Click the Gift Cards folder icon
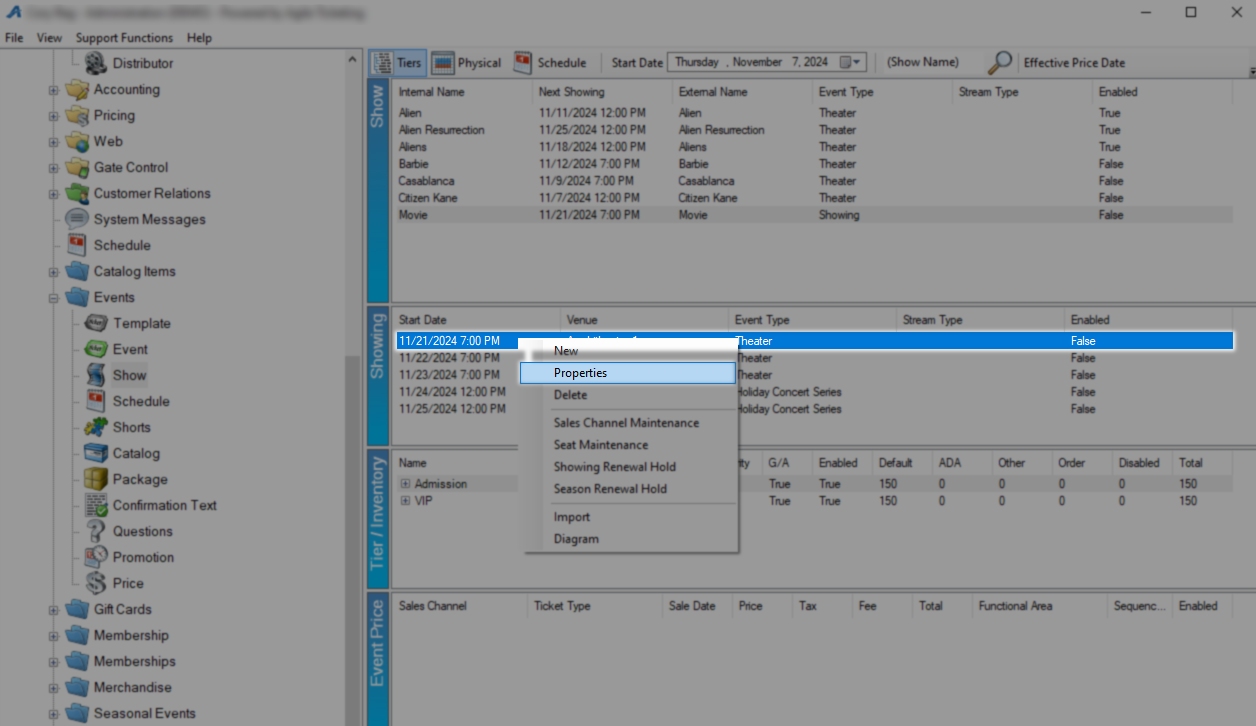 point(77,610)
